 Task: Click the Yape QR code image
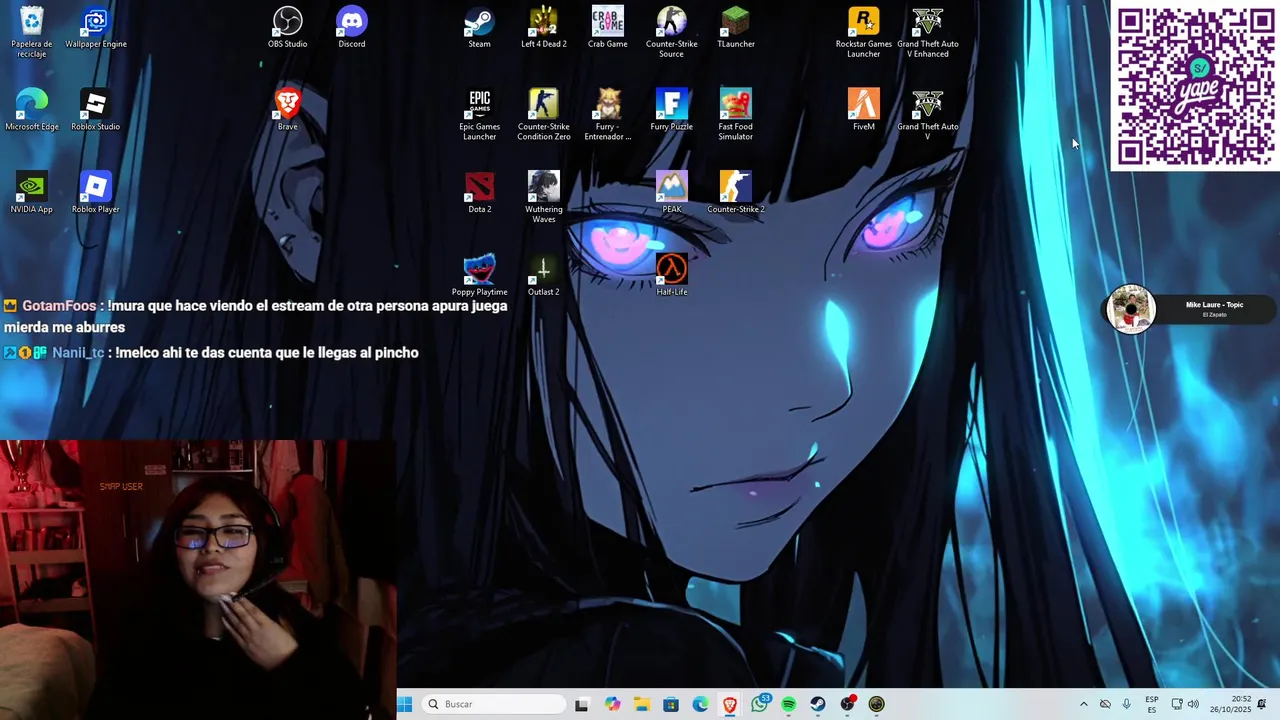pyautogui.click(x=1195, y=86)
